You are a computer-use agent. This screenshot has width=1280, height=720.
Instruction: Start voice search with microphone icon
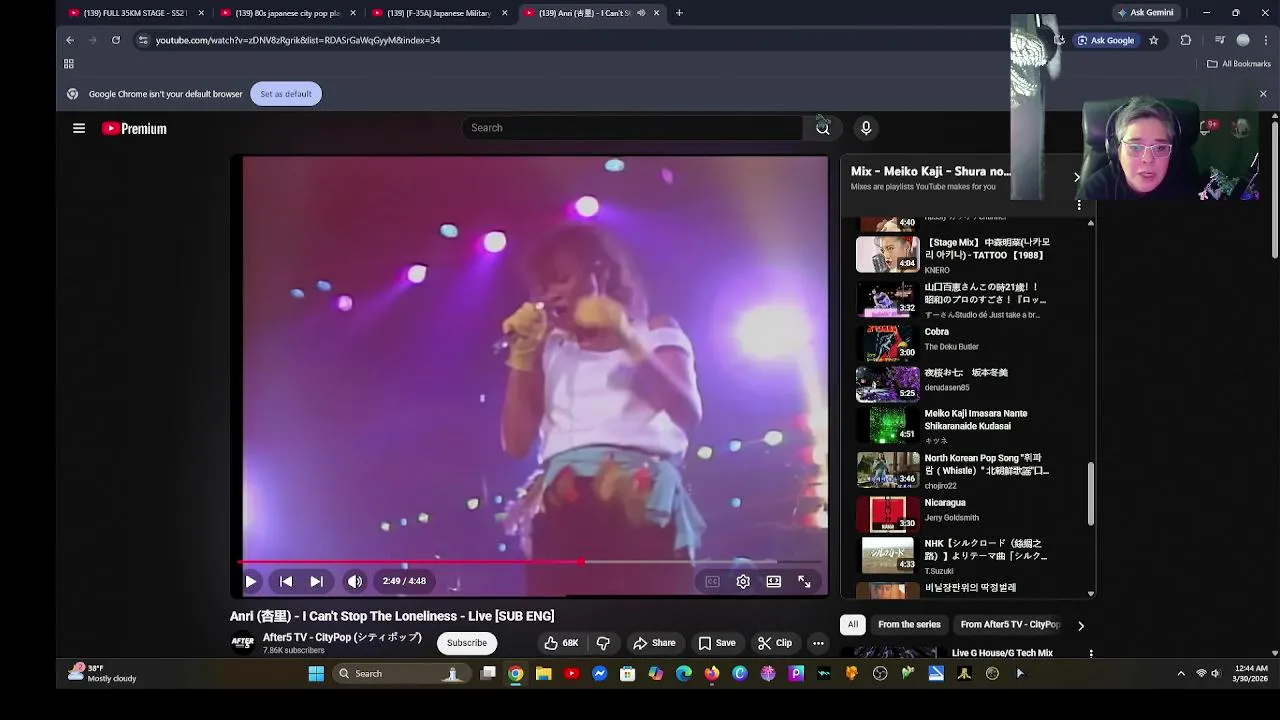point(866,128)
